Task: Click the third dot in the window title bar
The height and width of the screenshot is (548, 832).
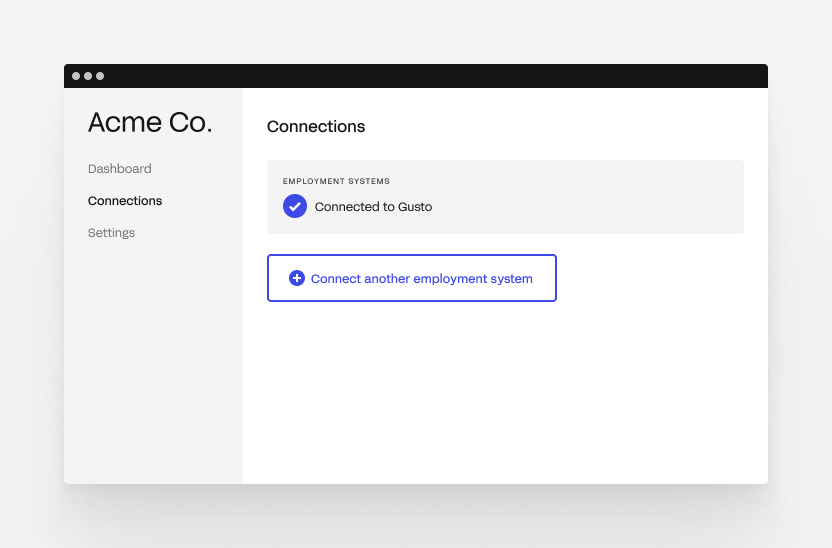Action: point(100,76)
